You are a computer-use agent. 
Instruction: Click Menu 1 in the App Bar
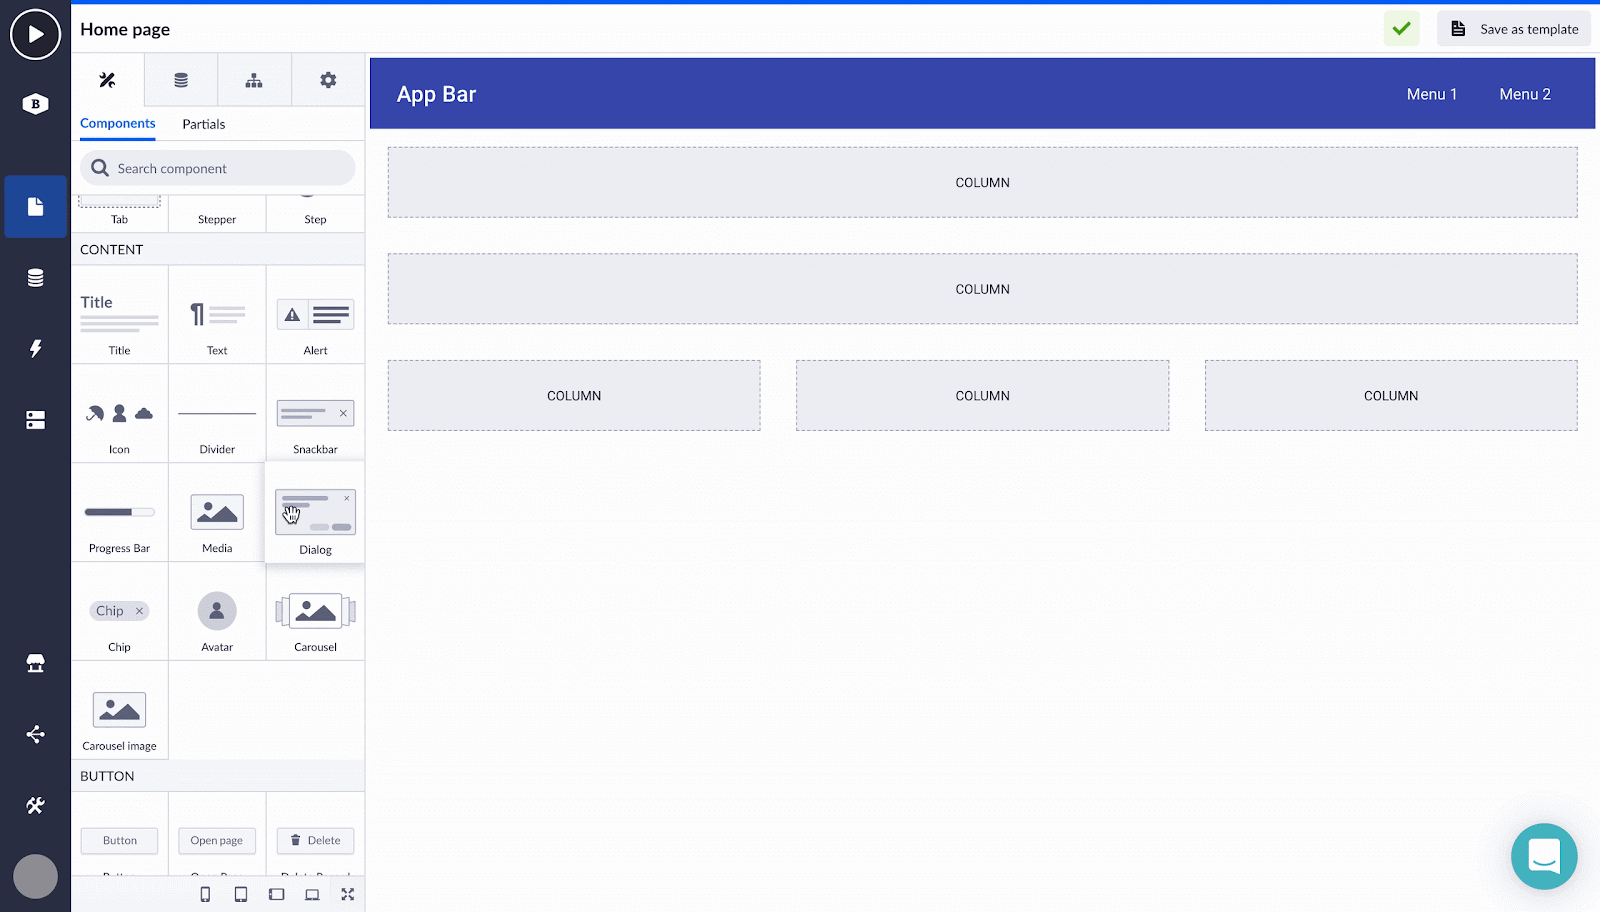pyautogui.click(x=1432, y=94)
